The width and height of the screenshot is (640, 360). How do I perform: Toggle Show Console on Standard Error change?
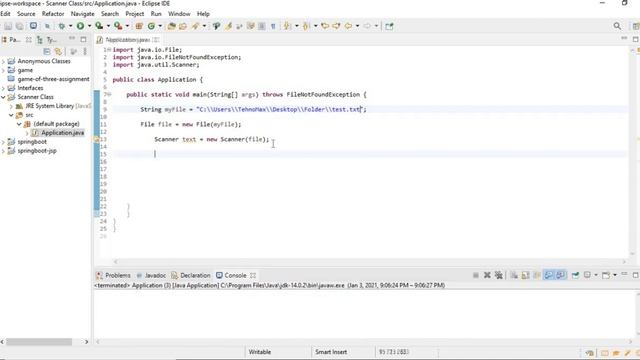561,276
